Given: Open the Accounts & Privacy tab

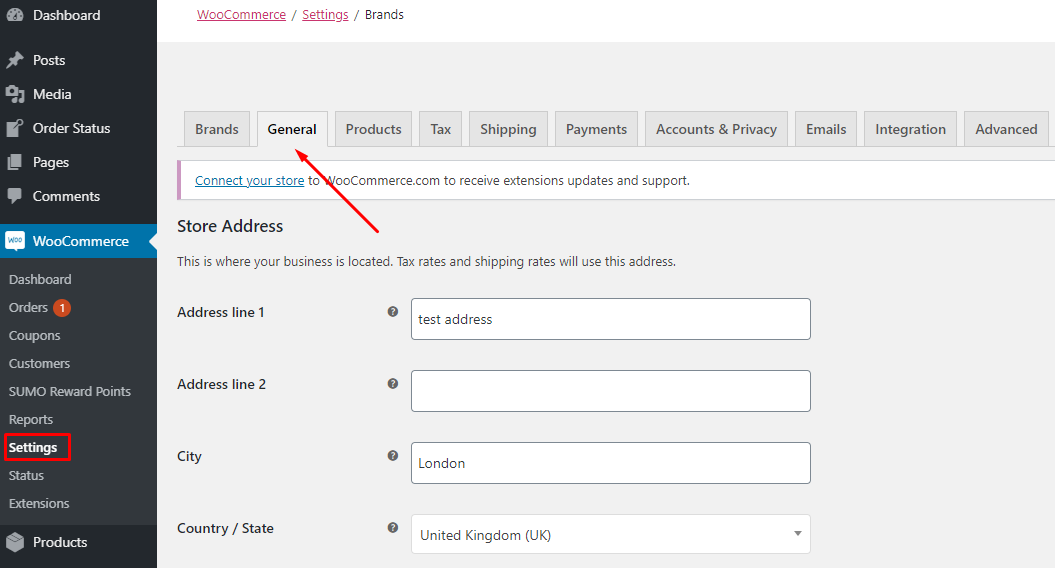Looking at the screenshot, I should [716, 129].
